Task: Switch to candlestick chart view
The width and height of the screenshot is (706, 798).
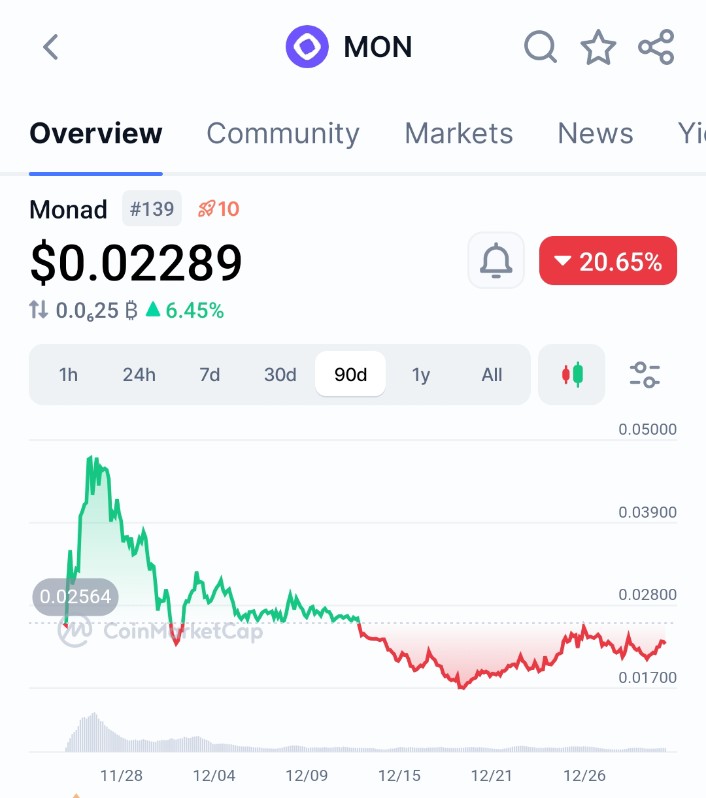Action: tap(571, 375)
